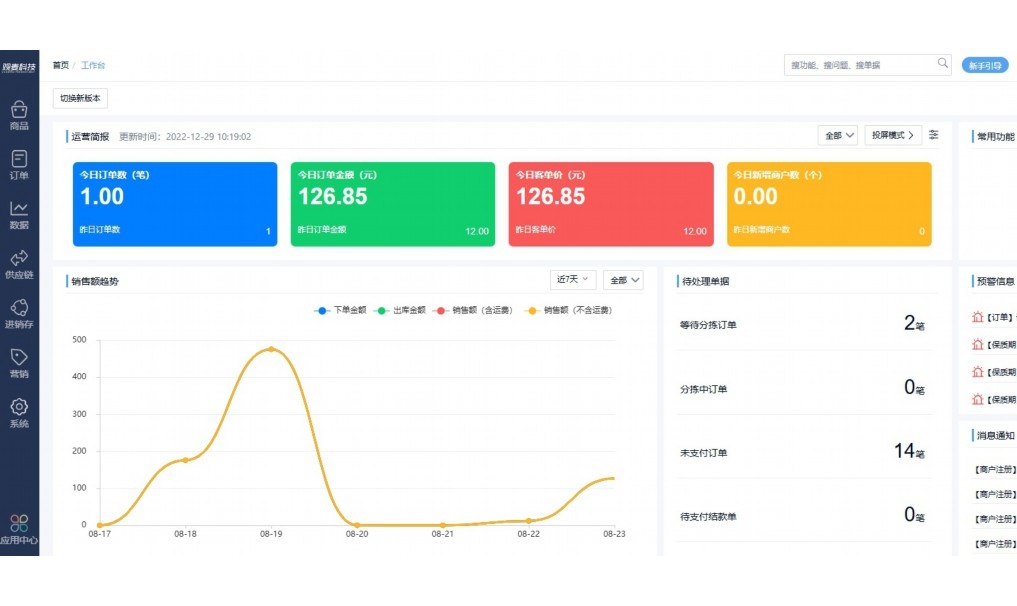This screenshot has width=1017, height=606.
Task: Go to 首页 in the breadcrumb
Action: tap(60, 64)
